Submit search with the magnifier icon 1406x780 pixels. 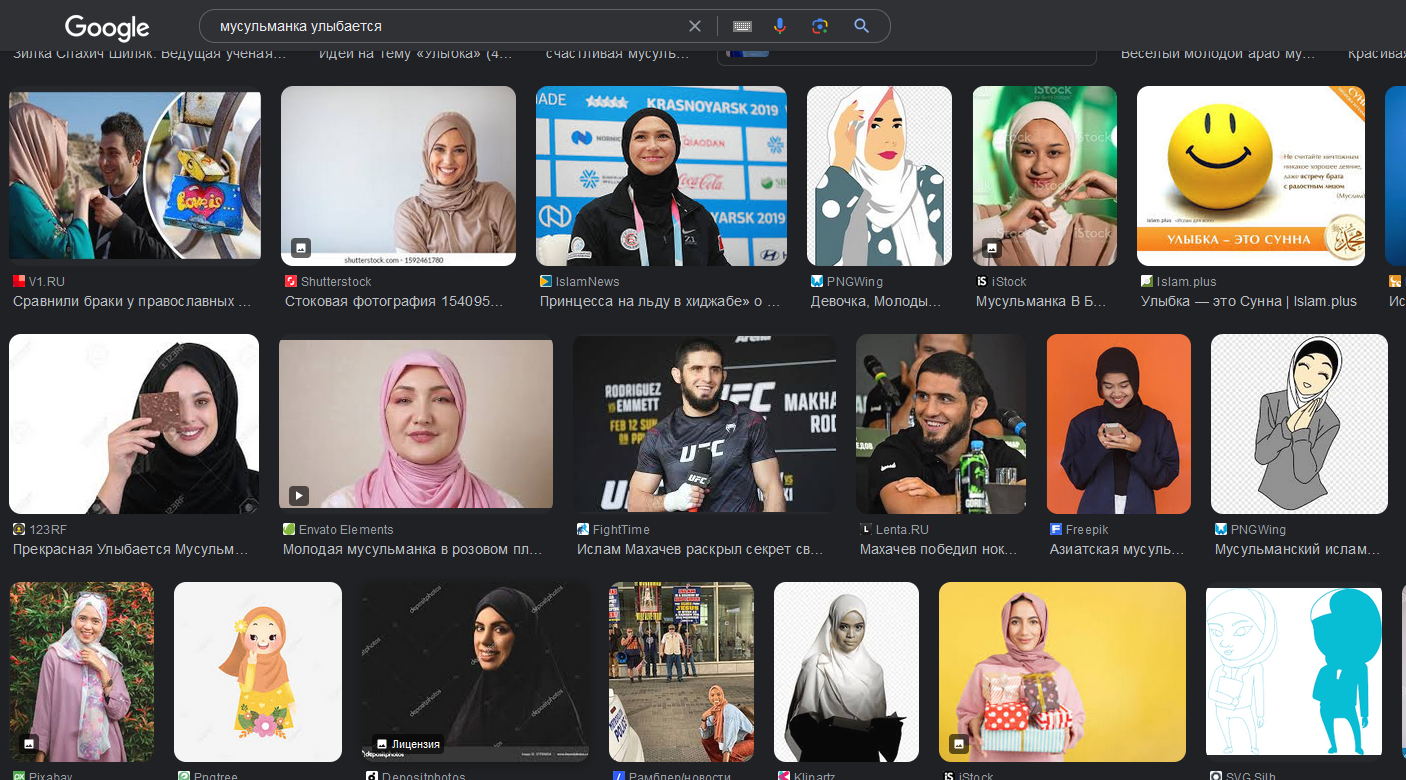(861, 26)
